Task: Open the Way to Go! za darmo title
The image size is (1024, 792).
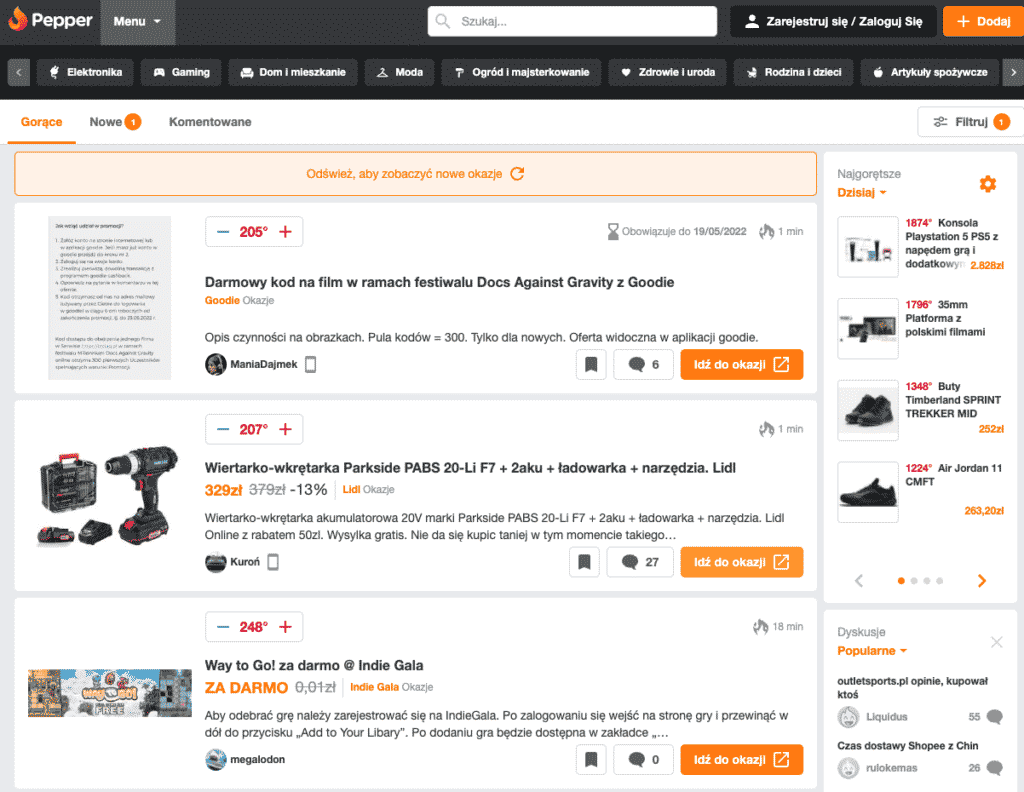Action: click(314, 665)
